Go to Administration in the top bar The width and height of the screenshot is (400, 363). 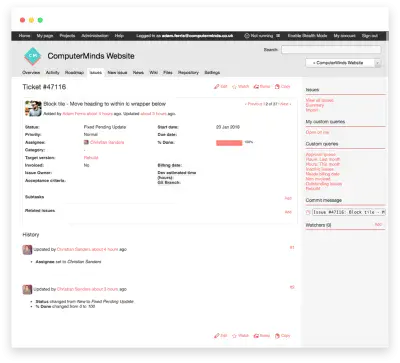(x=95, y=36)
